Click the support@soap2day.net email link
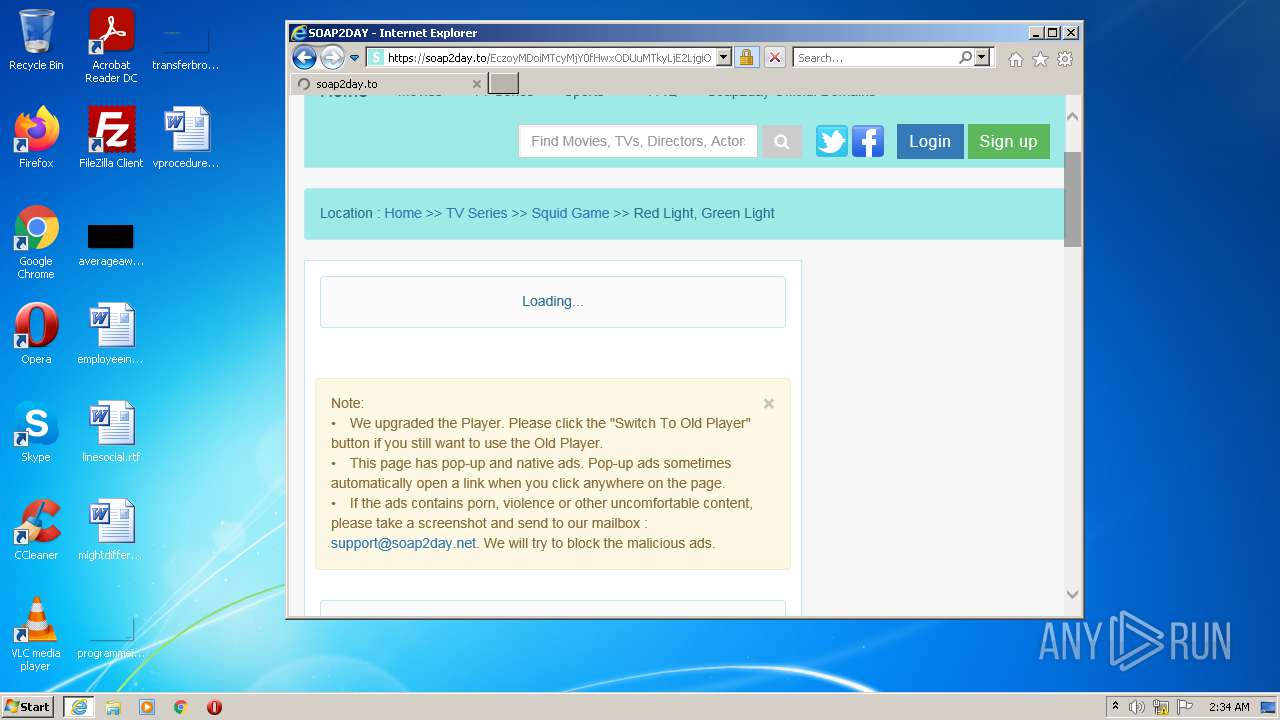This screenshot has height=720, width=1280. pyautogui.click(x=403, y=543)
